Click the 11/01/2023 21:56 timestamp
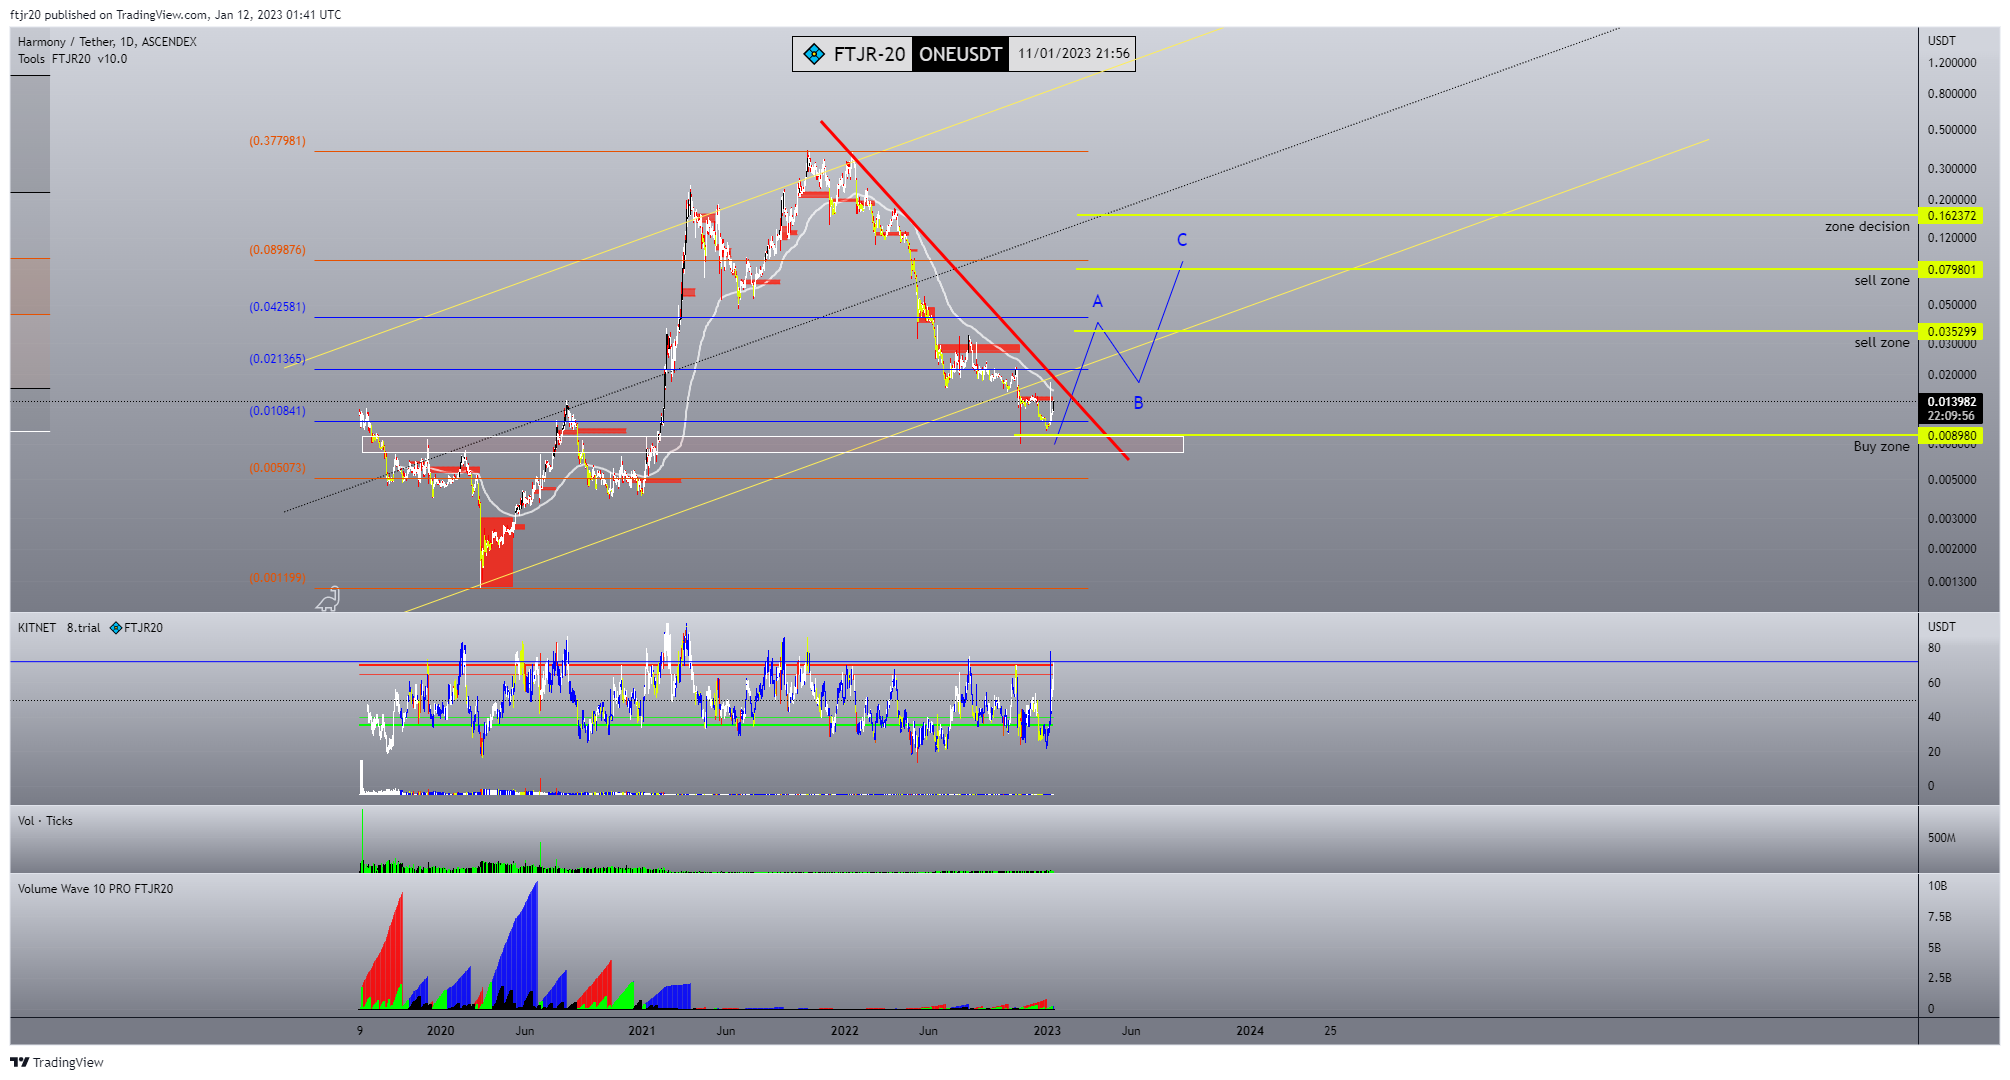The width and height of the screenshot is (2010, 1080). click(1074, 54)
